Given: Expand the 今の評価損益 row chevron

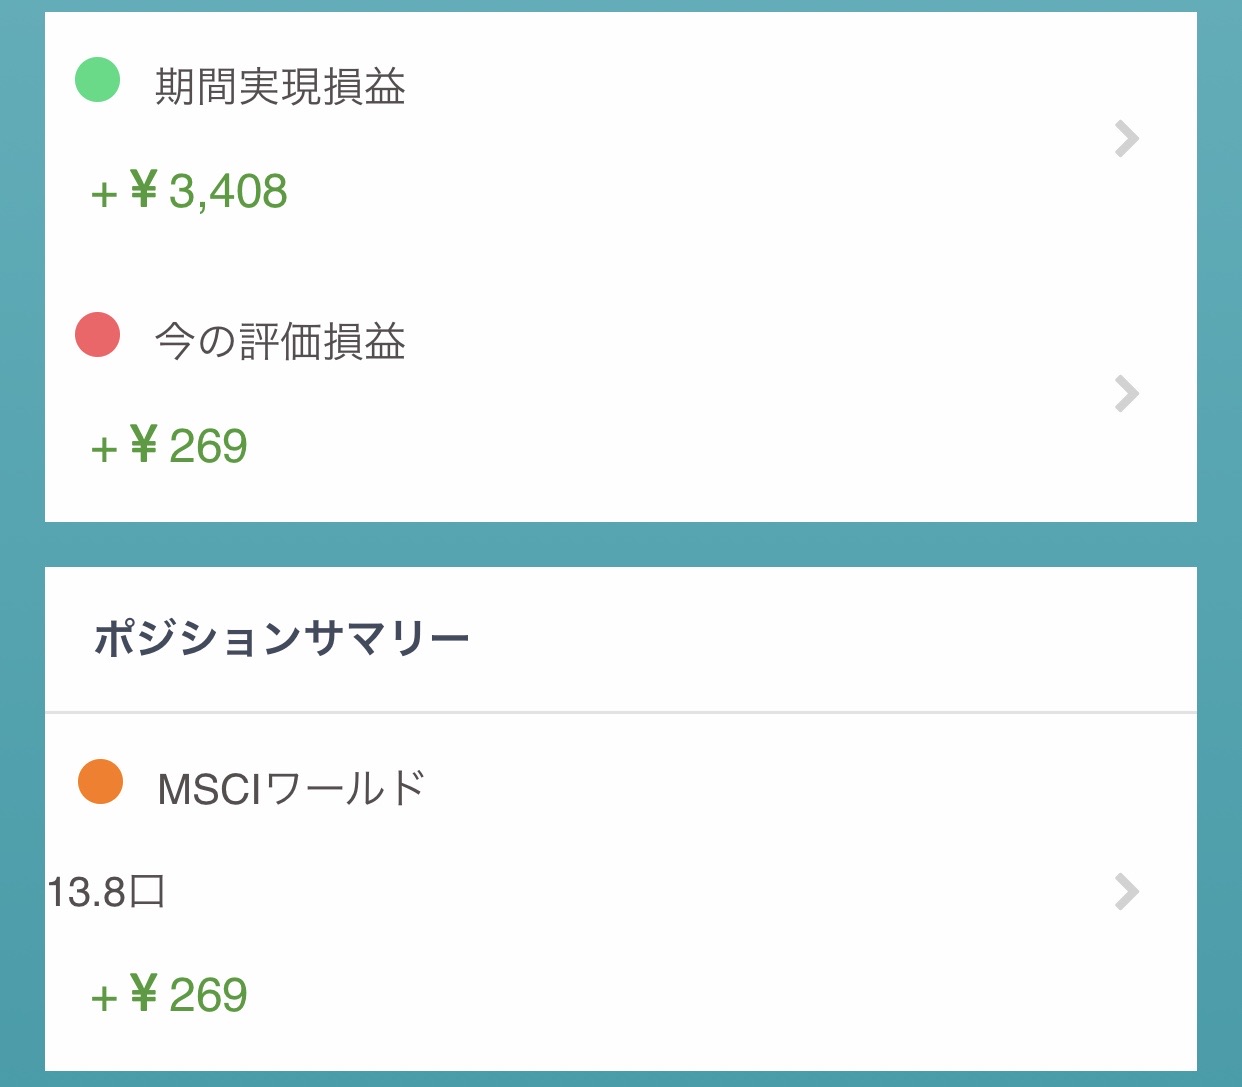Looking at the screenshot, I should click(1126, 394).
